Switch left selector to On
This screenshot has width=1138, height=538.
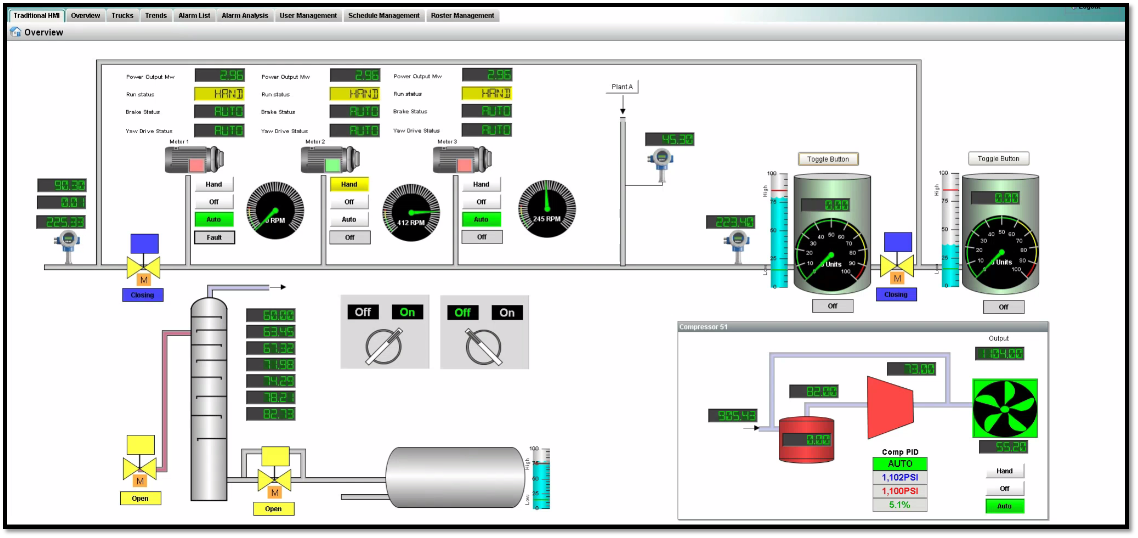[407, 311]
